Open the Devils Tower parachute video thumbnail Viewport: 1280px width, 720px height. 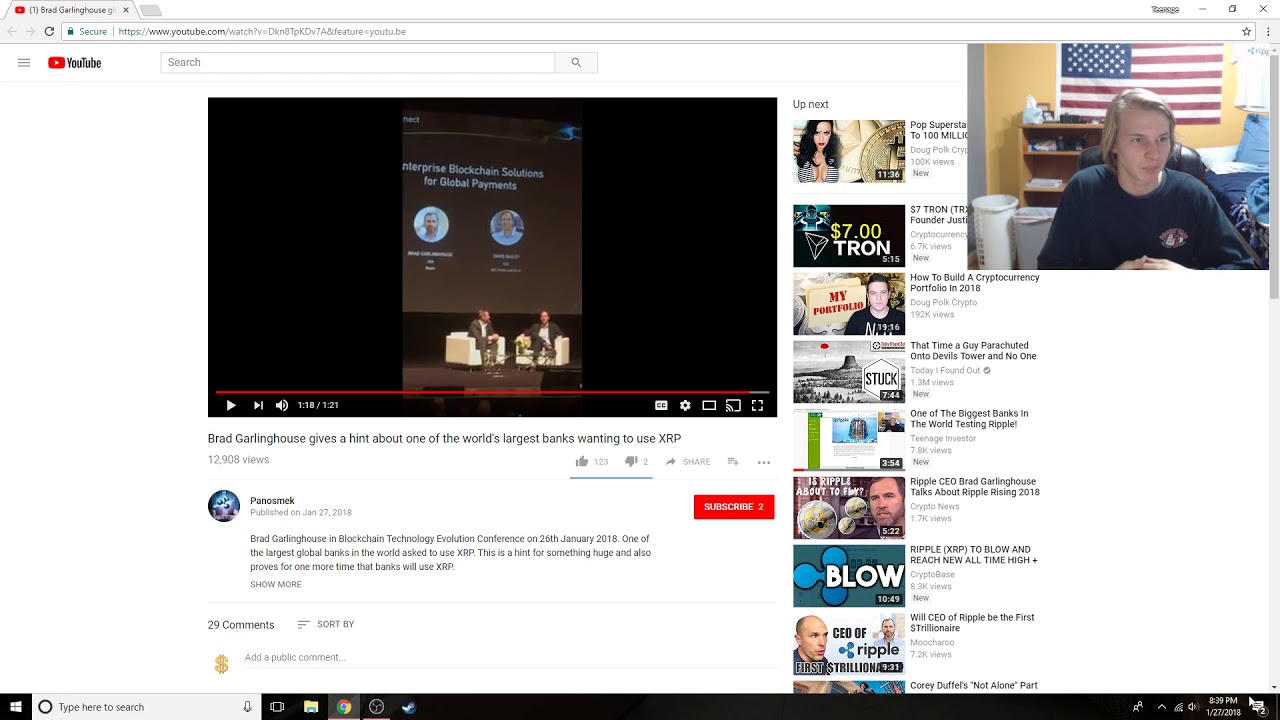click(x=849, y=372)
